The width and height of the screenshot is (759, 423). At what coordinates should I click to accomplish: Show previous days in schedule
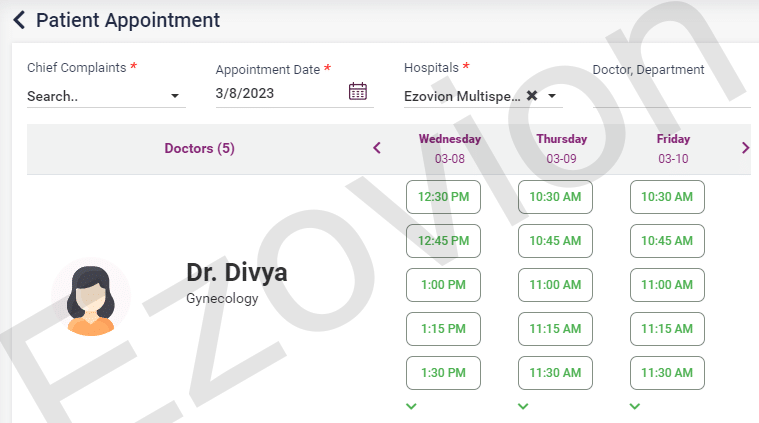pos(377,148)
